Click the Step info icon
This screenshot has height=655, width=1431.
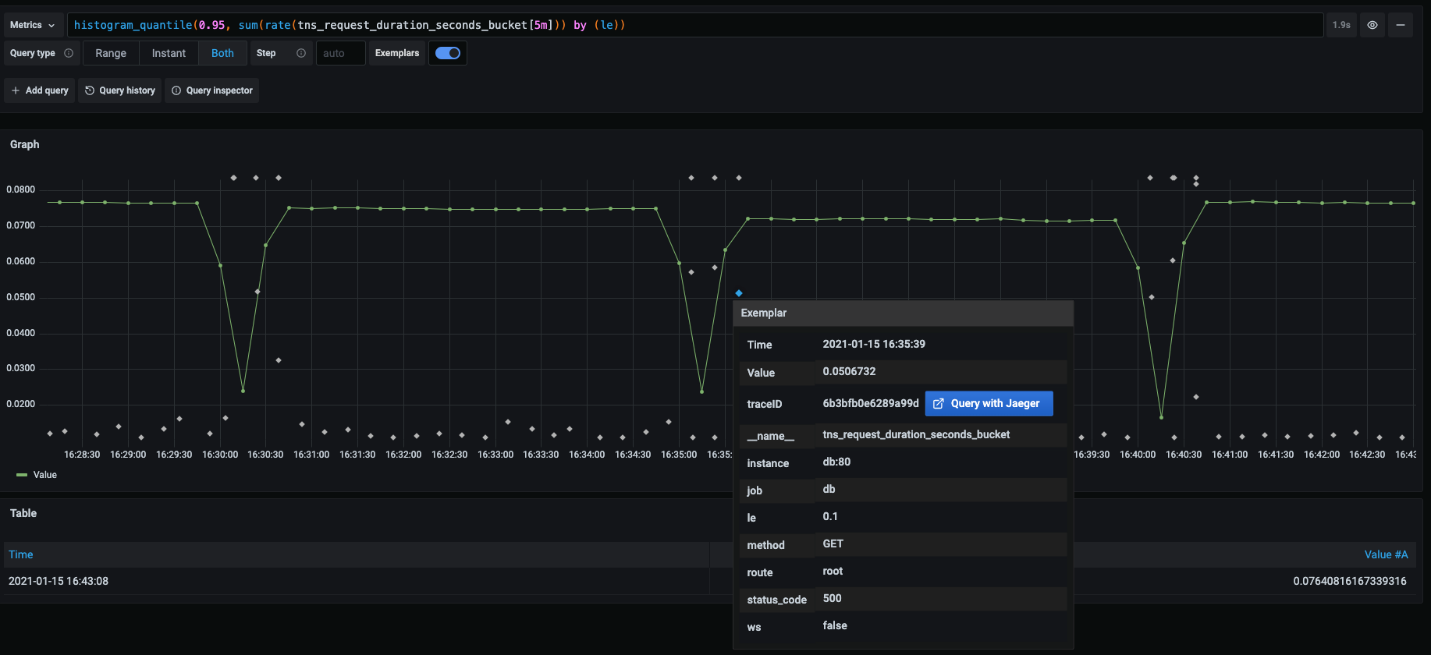click(x=301, y=52)
